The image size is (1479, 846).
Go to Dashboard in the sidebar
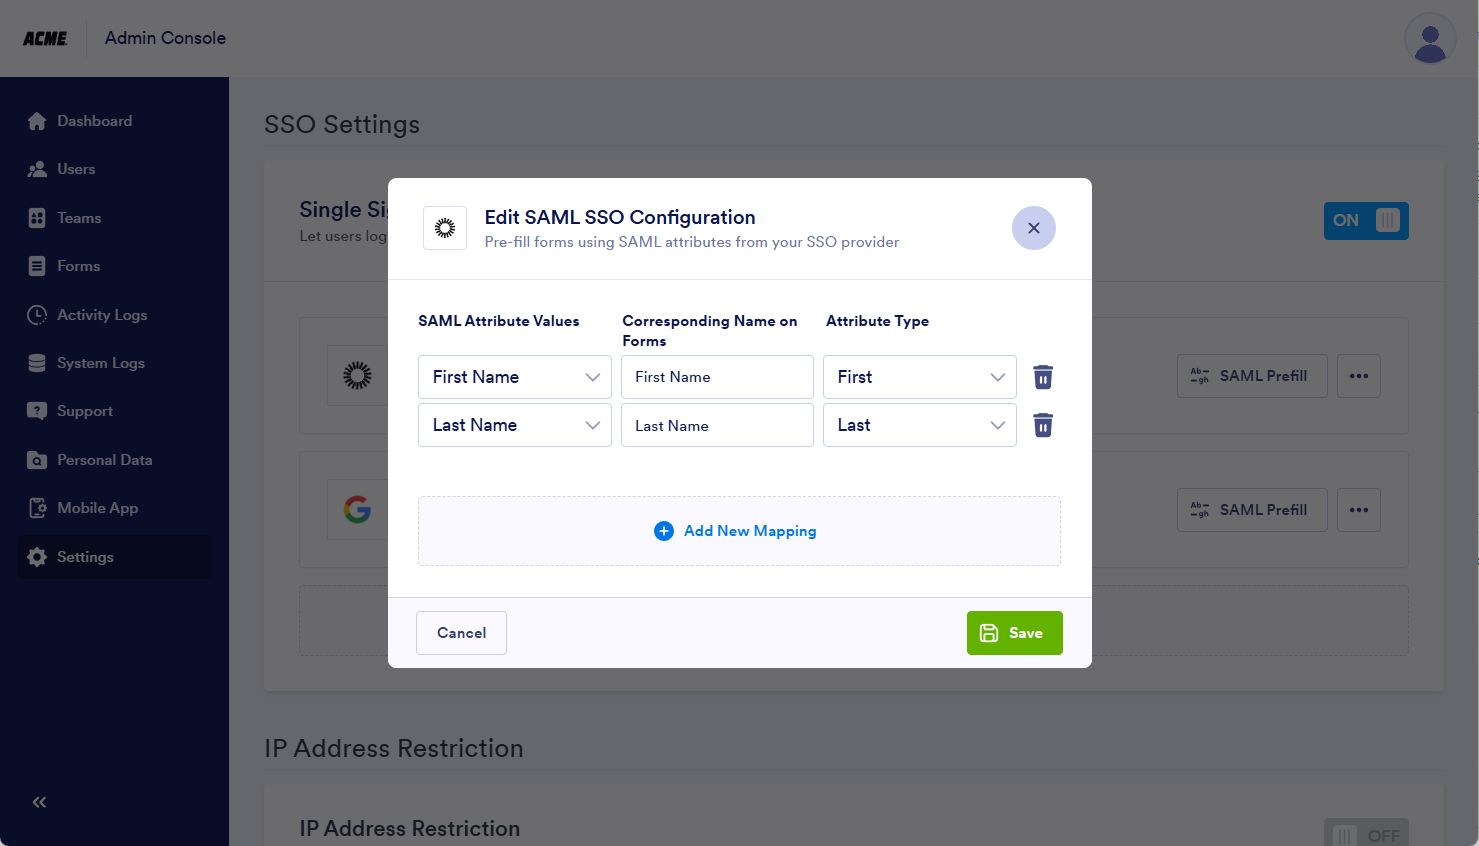[x=94, y=121]
